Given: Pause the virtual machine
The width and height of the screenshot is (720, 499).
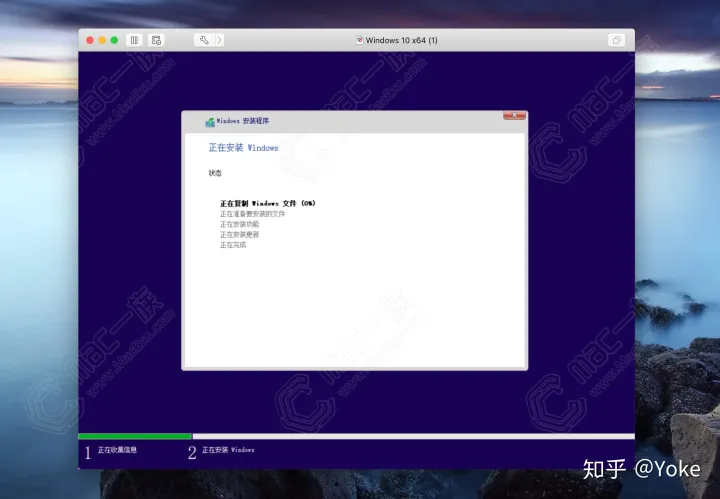Looking at the screenshot, I should (134, 40).
